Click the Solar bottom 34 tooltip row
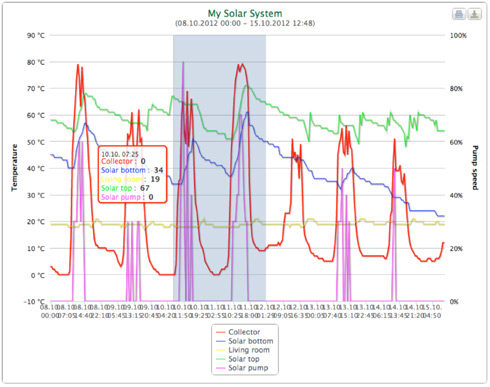Image resolution: width=490 pixels, height=387 pixels. pyautogui.click(x=132, y=170)
